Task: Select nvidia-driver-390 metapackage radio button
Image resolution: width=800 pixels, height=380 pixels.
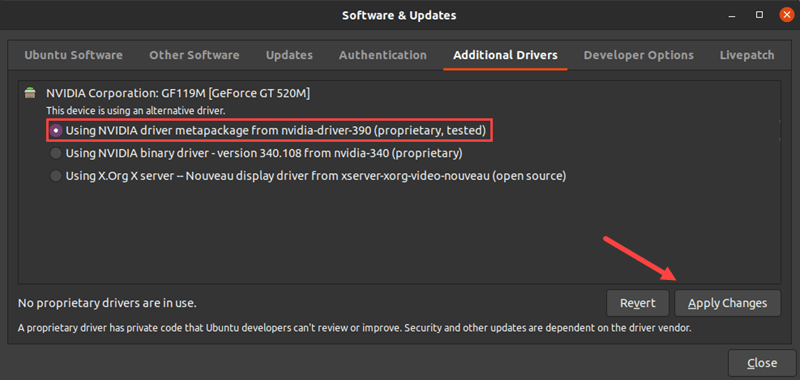Action: (x=56, y=131)
